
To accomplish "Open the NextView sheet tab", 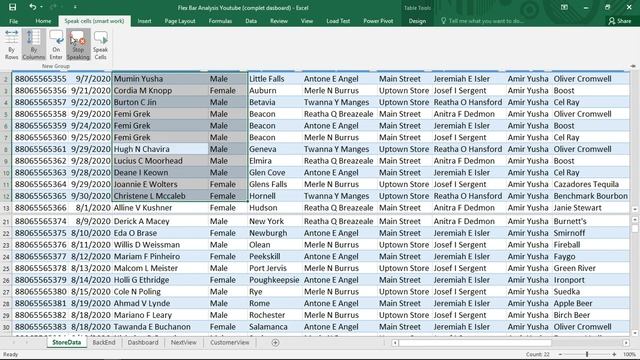I will tap(184, 342).
